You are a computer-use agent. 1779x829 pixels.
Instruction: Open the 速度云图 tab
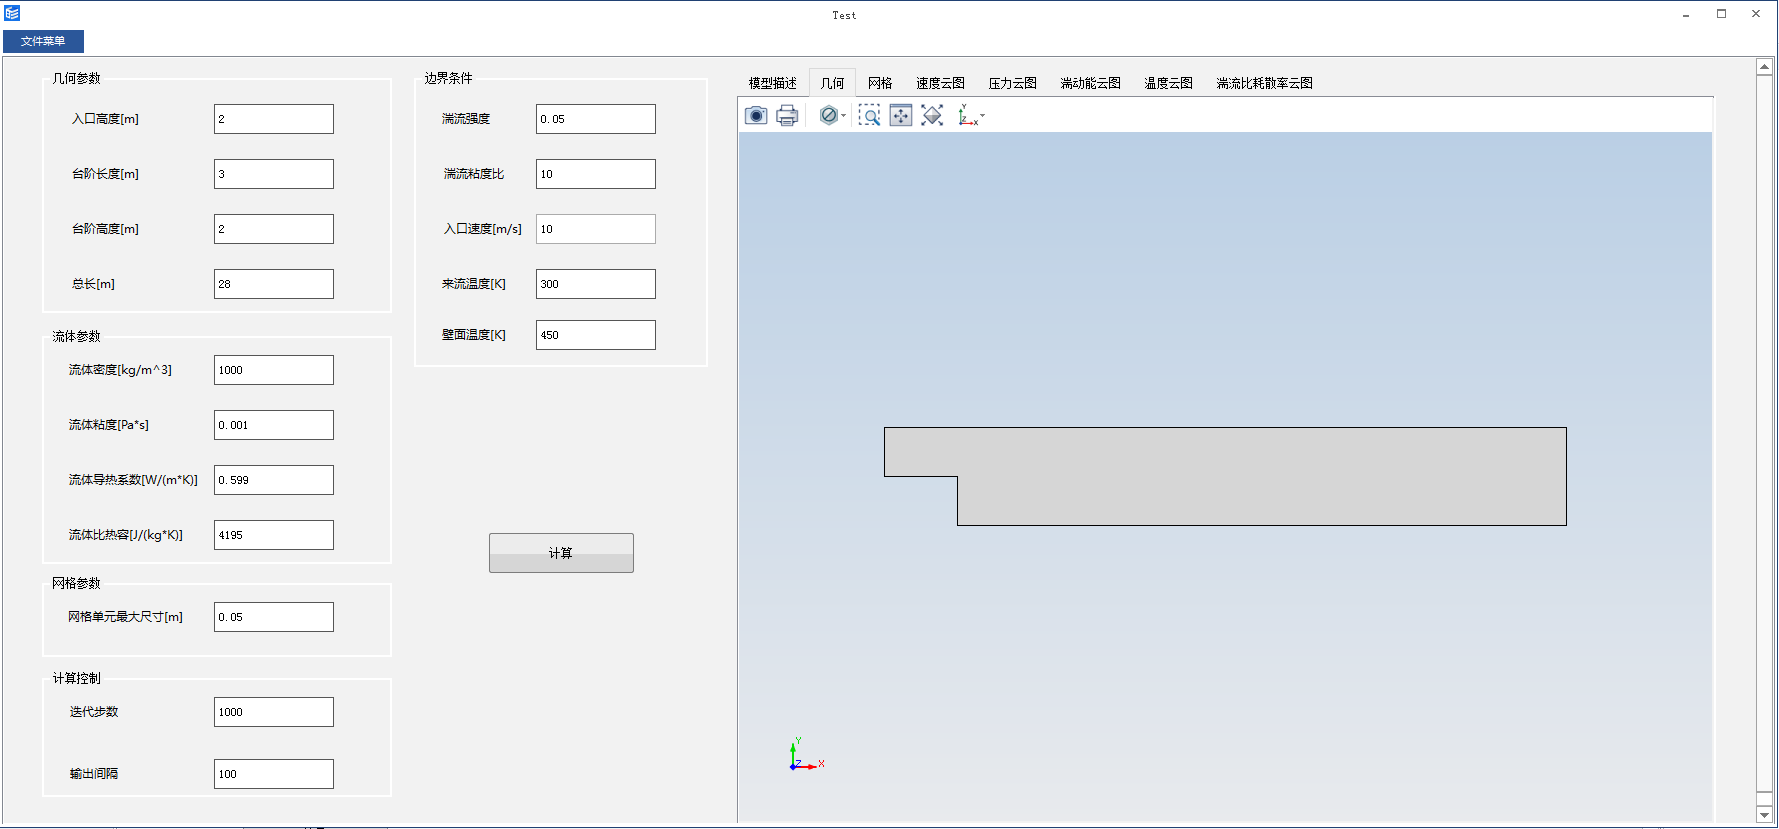point(941,83)
